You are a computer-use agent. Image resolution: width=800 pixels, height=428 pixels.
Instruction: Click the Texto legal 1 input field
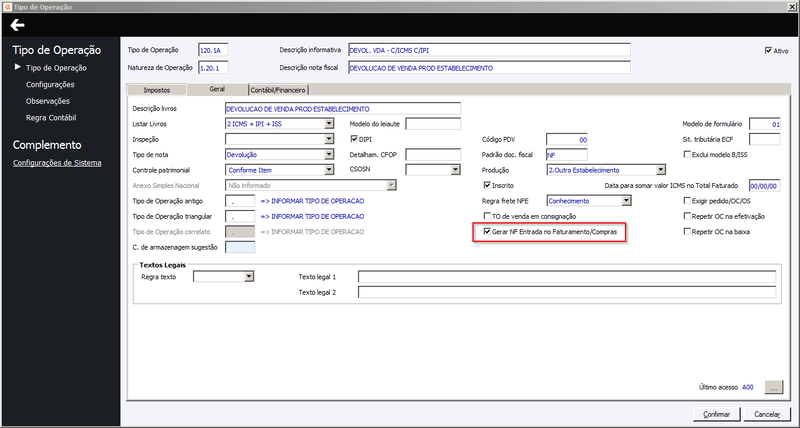(x=567, y=277)
